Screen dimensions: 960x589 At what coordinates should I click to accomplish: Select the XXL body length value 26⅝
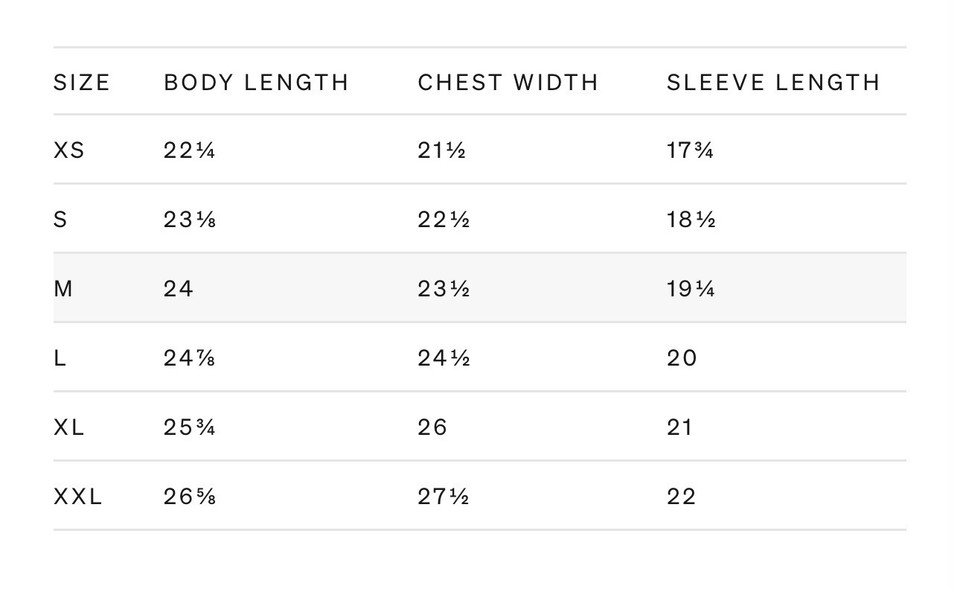coord(190,496)
